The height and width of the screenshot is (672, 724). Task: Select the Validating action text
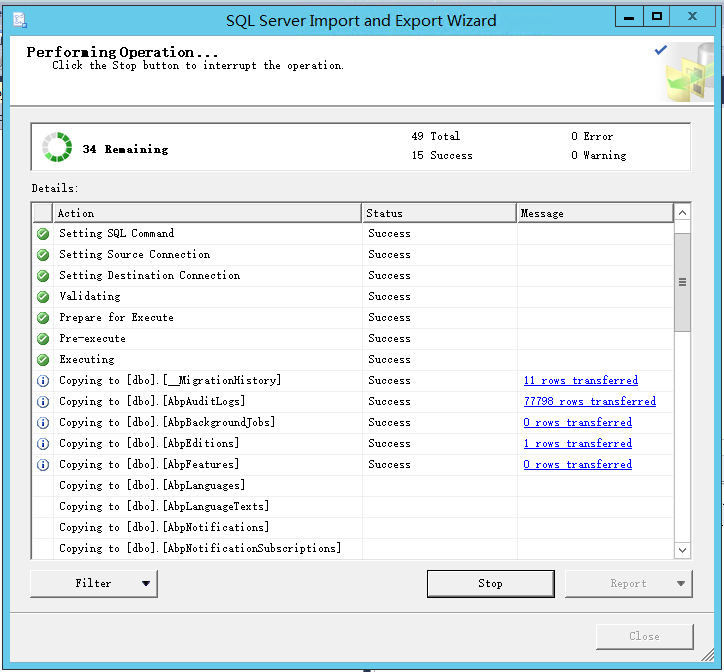pyautogui.click(x=90, y=297)
